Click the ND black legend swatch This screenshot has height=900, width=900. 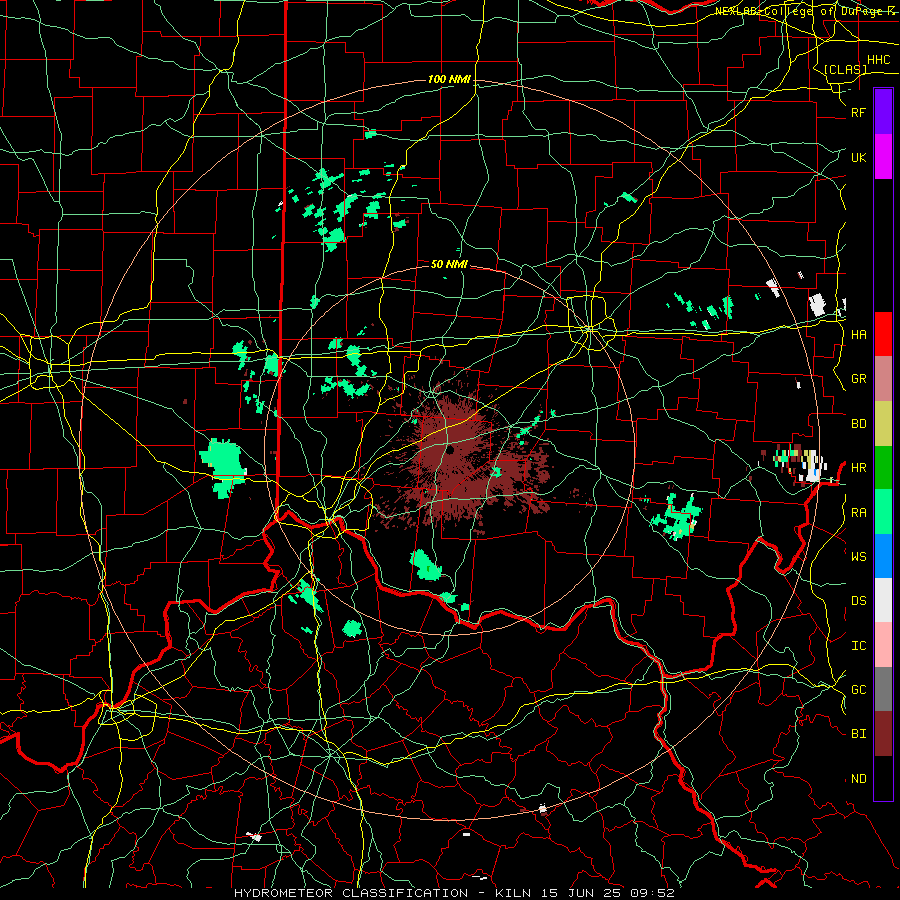(883, 778)
